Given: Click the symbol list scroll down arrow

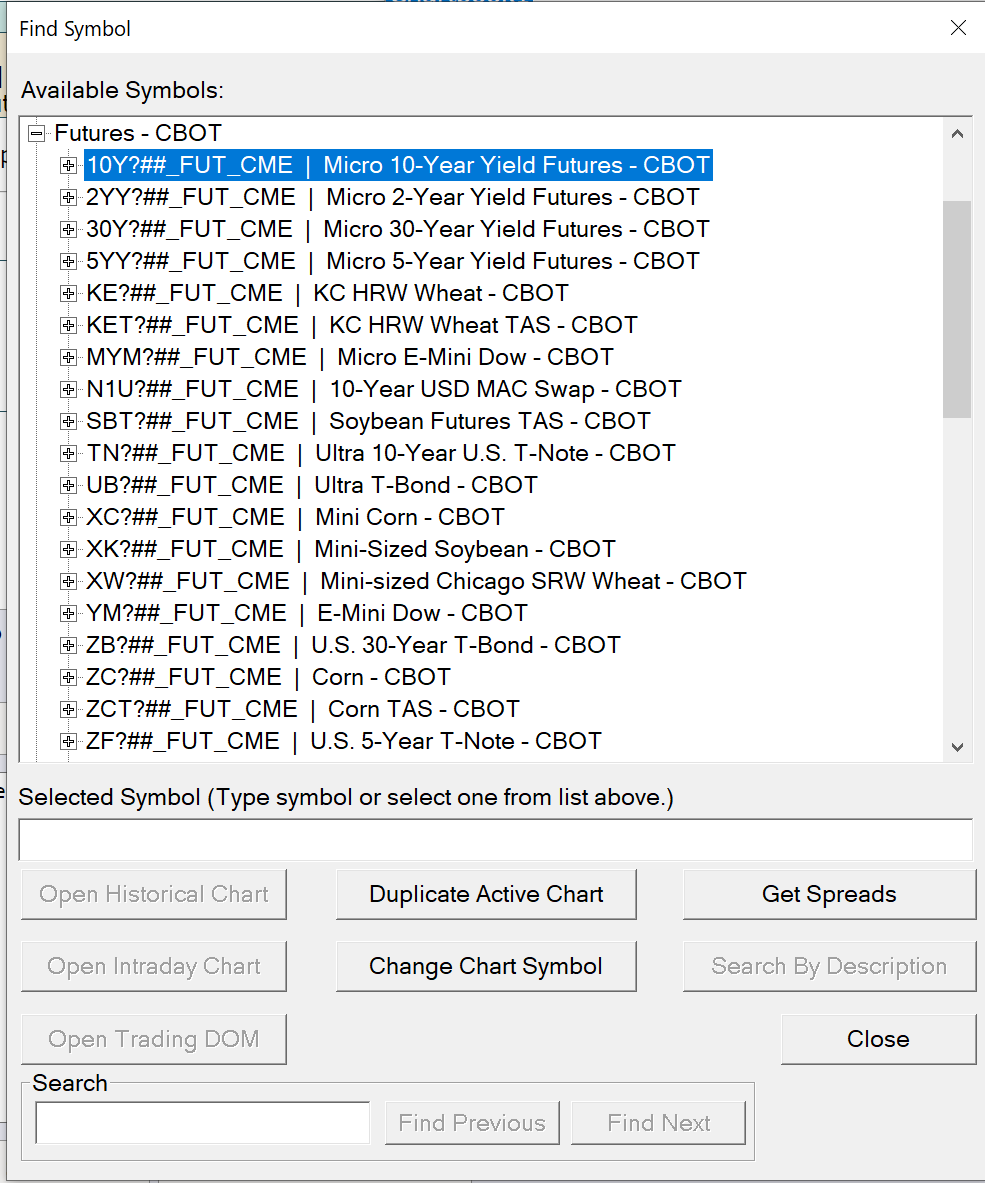Looking at the screenshot, I should click(x=957, y=747).
